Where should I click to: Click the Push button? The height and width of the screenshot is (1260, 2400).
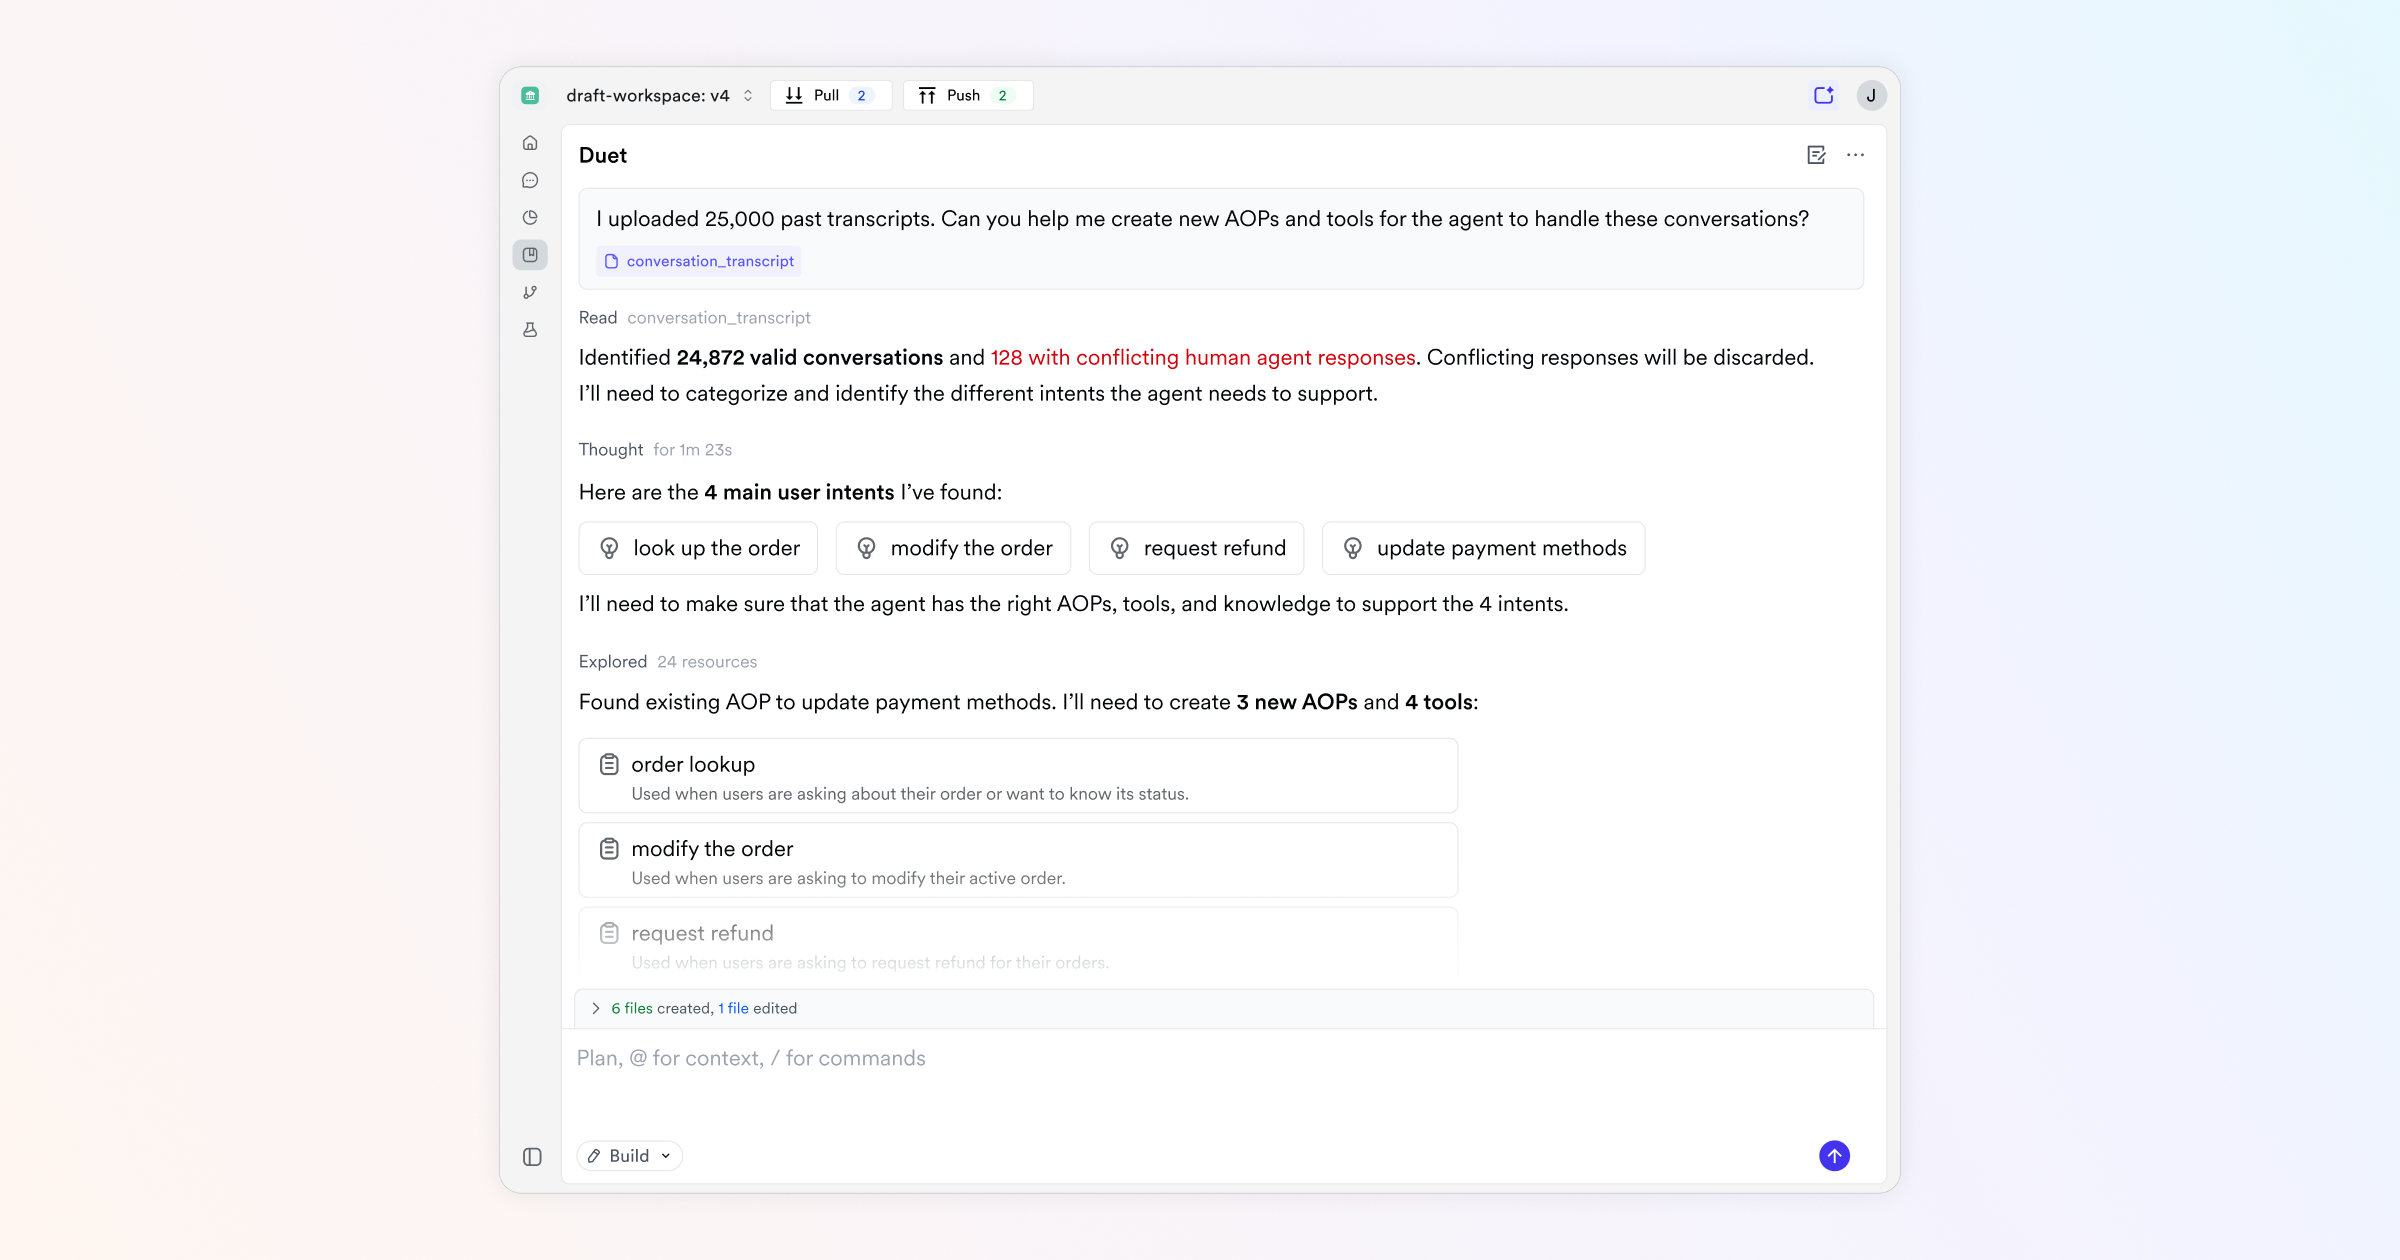pyautogui.click(x=967, y=95)
